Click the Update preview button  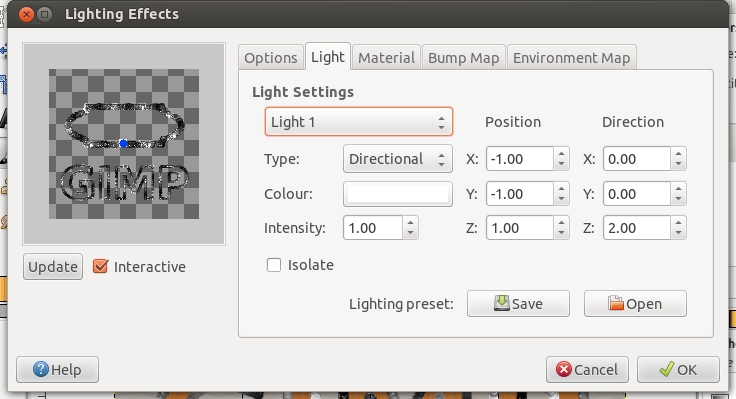tap(53, 267)
